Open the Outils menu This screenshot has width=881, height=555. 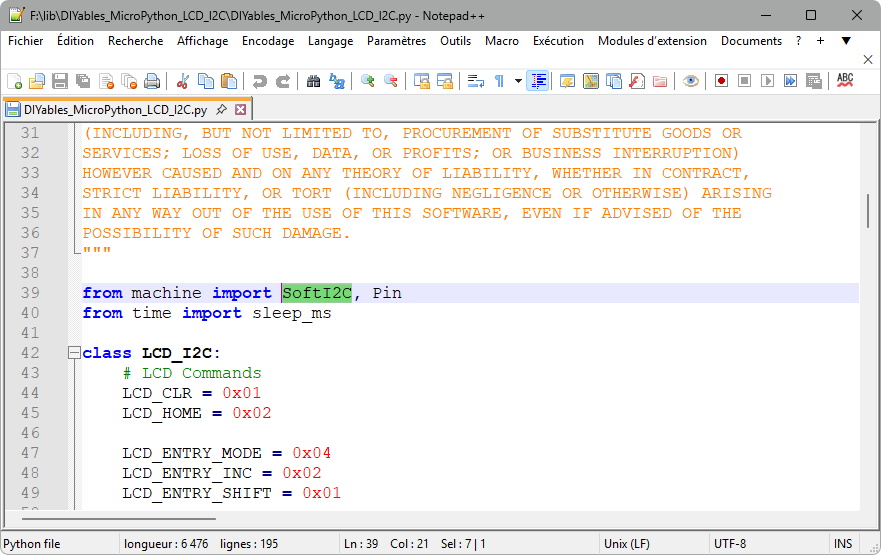coord(455,41)
